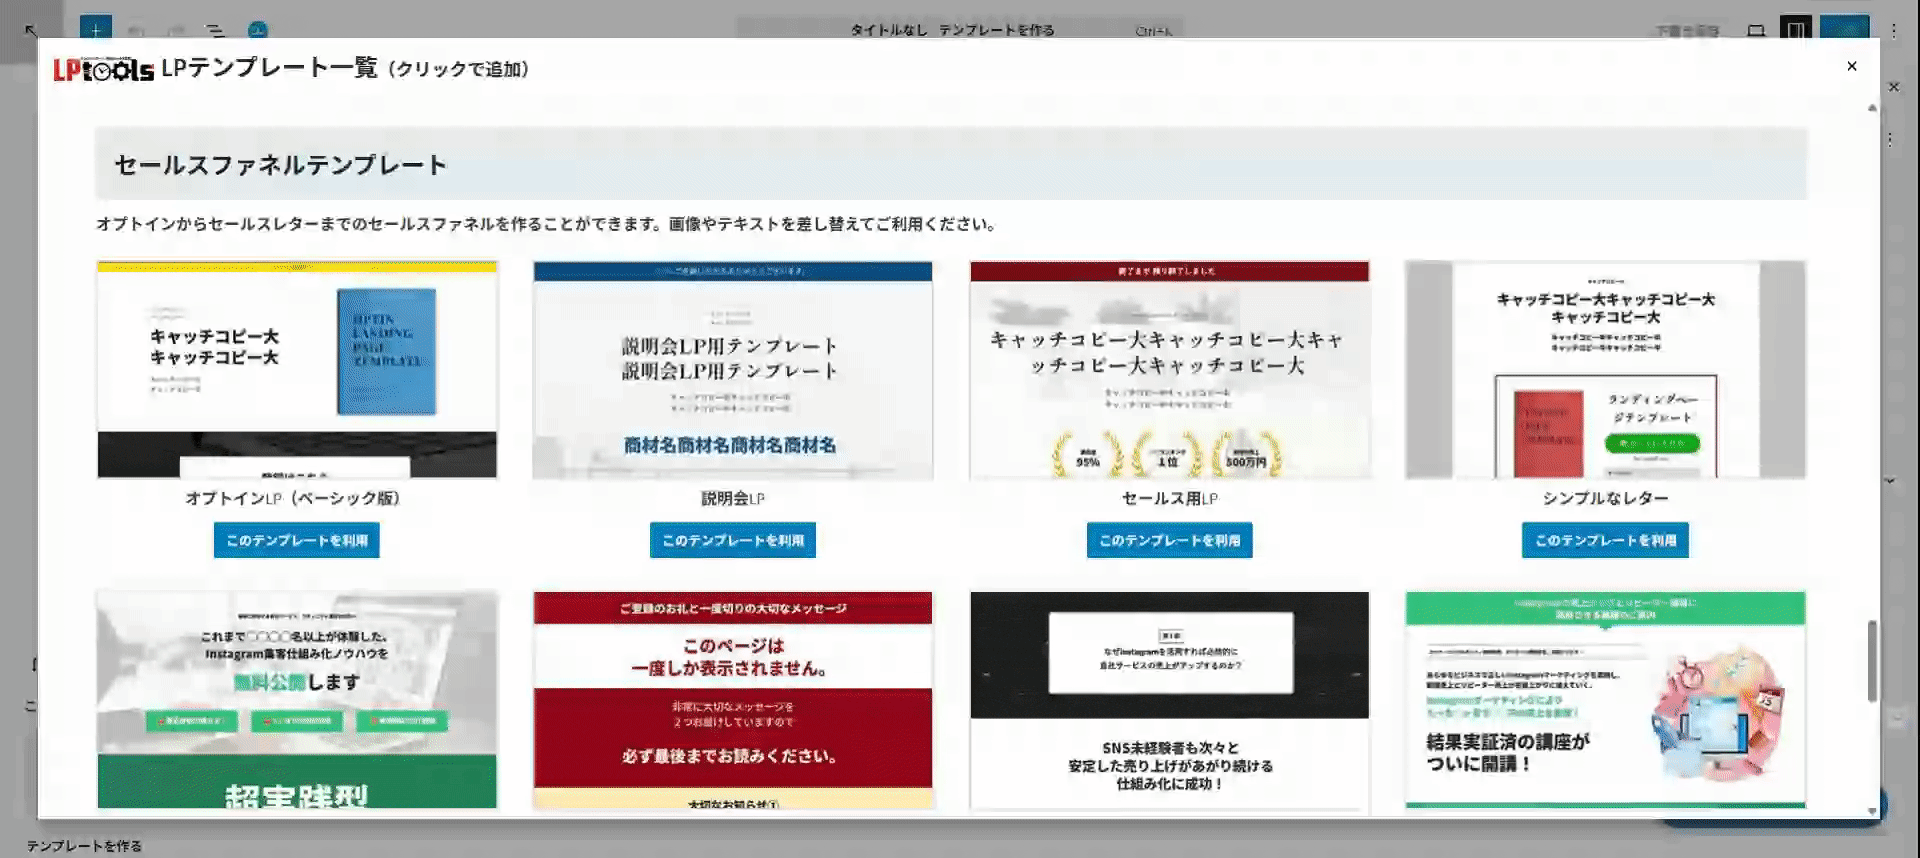
Task: Click the blue publish button in editor
Action: point(1844,29)
